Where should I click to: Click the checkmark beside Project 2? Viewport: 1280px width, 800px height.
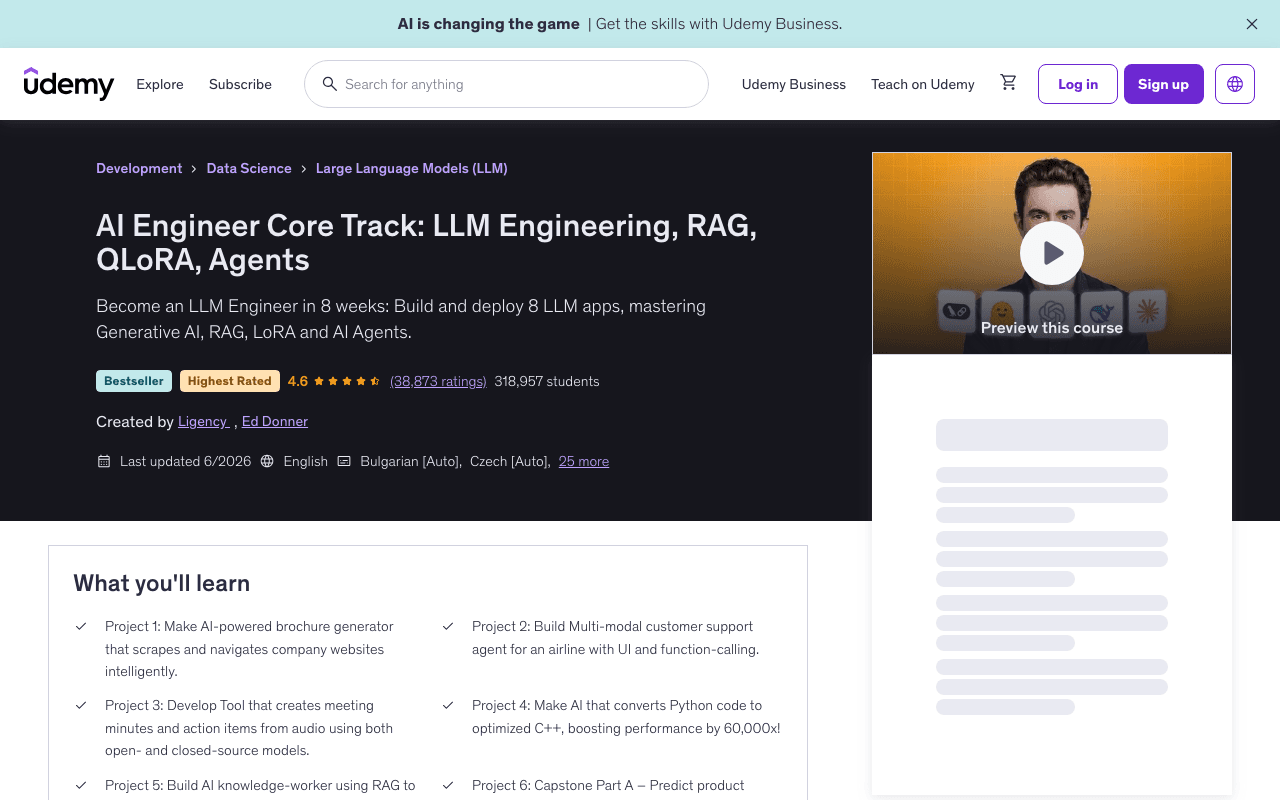[x=448, y=626]
